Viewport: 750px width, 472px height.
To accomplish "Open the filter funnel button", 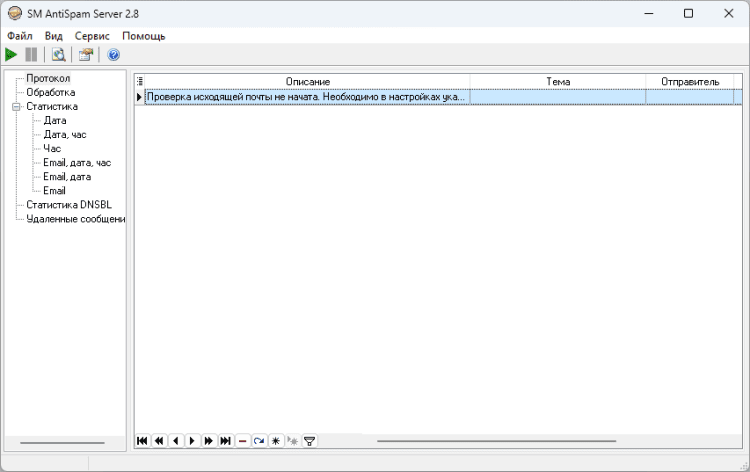I will click(309, 440).
